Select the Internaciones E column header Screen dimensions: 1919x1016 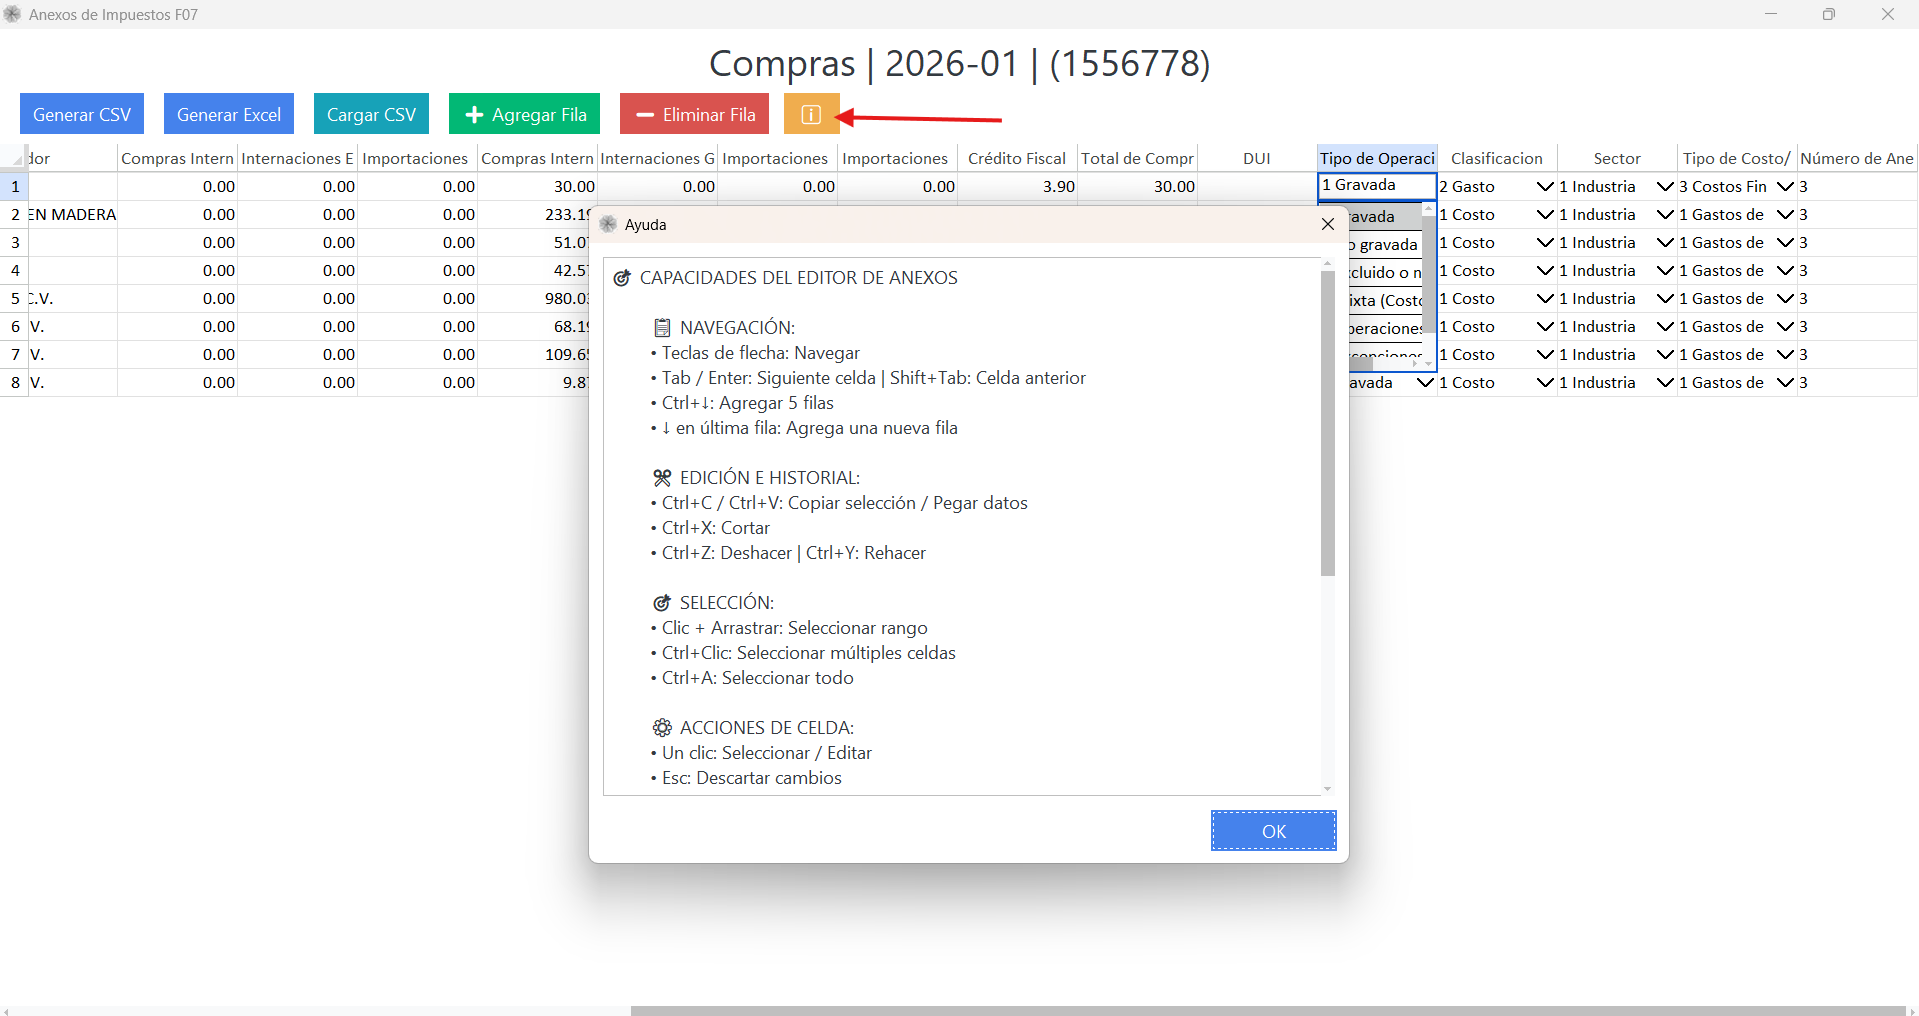[x=297, y=158]
